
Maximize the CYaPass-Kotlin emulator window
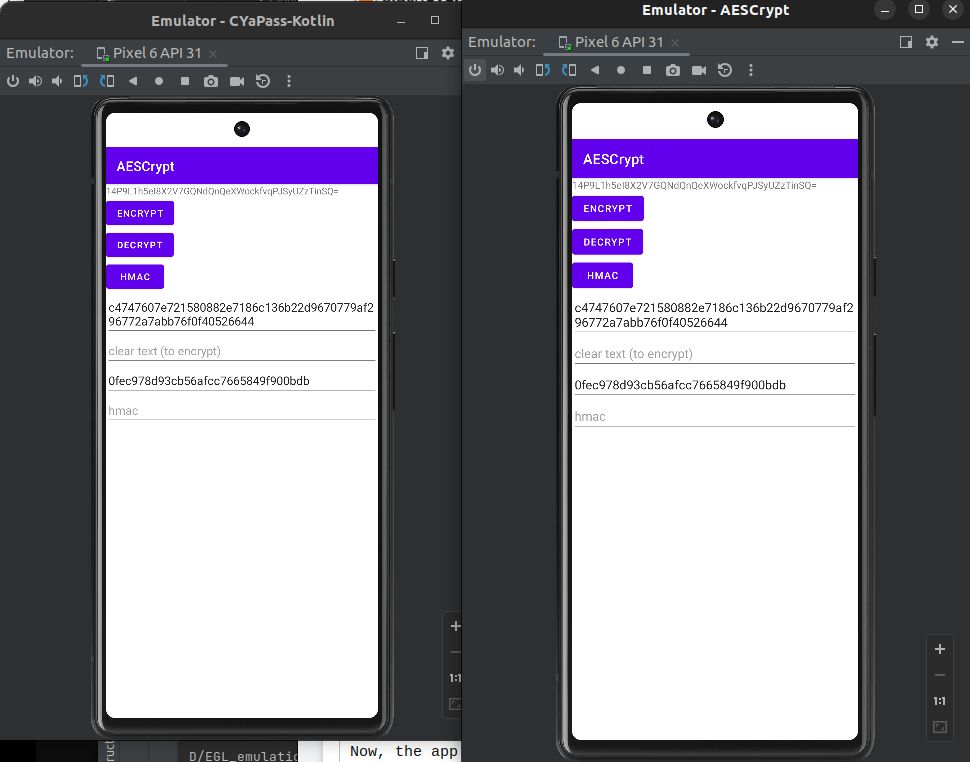[435, 20]
